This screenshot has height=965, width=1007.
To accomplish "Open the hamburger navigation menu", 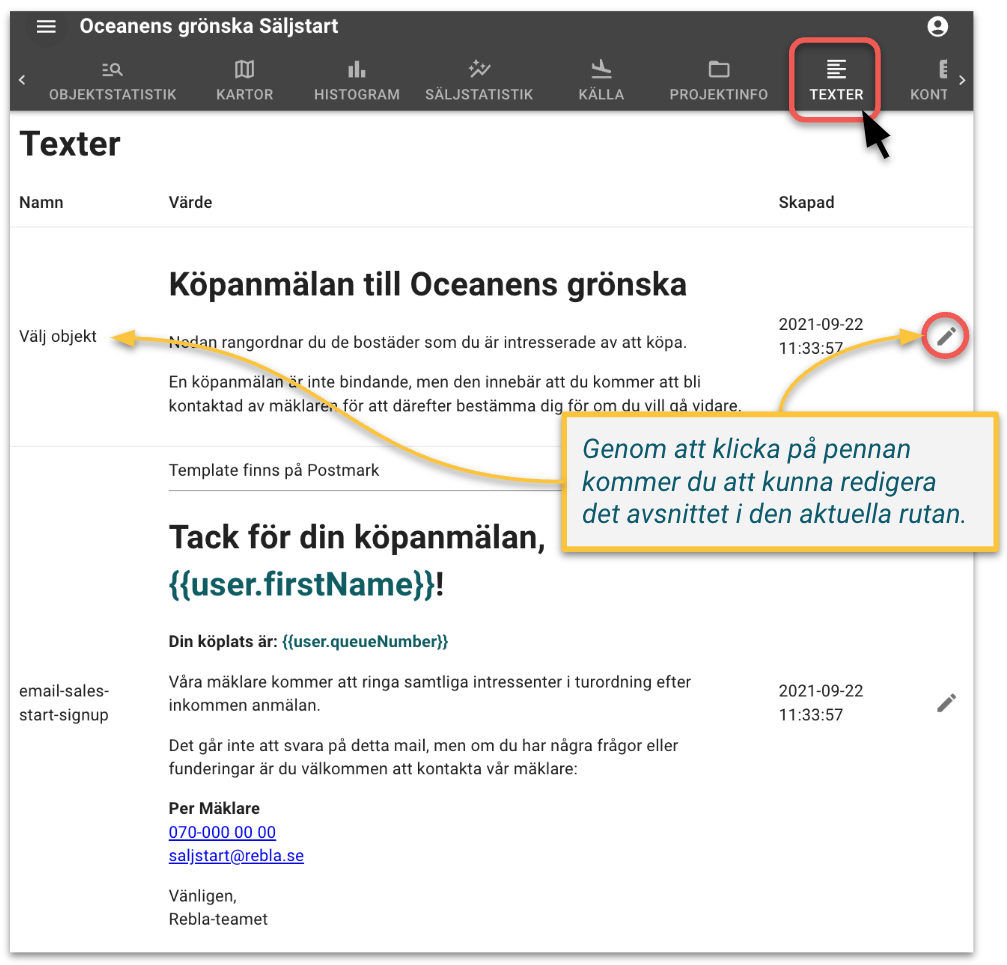I will click(x=46, y=26).
